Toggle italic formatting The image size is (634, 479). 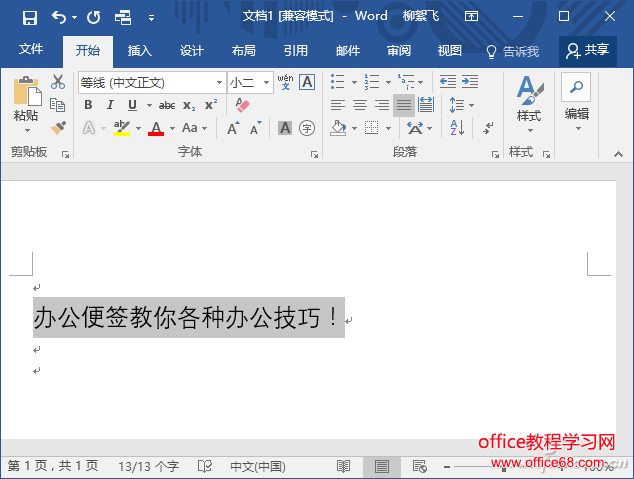(110, 105)
